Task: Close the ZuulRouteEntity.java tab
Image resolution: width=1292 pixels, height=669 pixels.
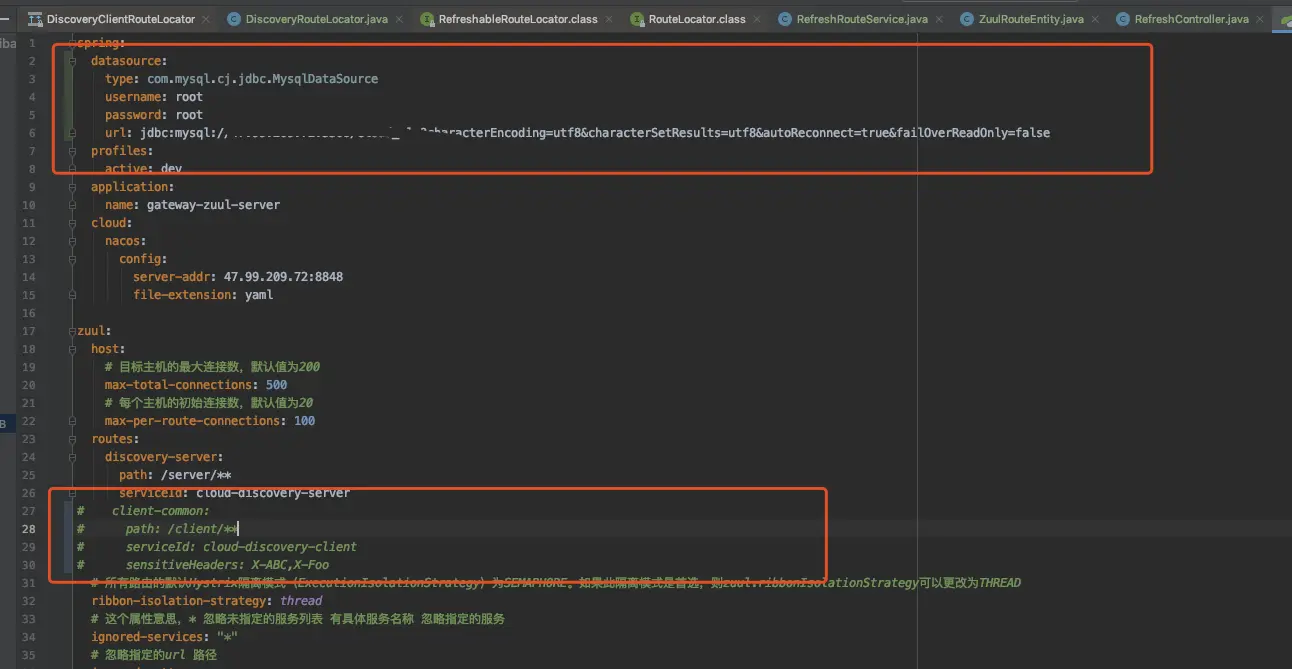Action: coord(1095,19)
